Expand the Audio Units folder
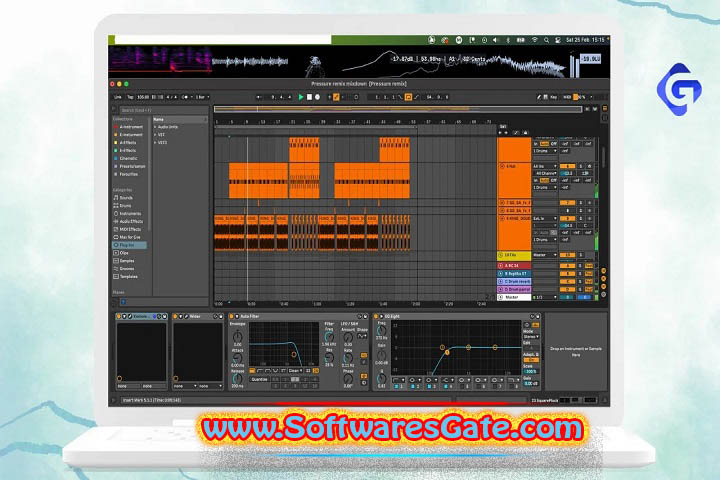This screenshot has width=720, height=480. point(166,127)
